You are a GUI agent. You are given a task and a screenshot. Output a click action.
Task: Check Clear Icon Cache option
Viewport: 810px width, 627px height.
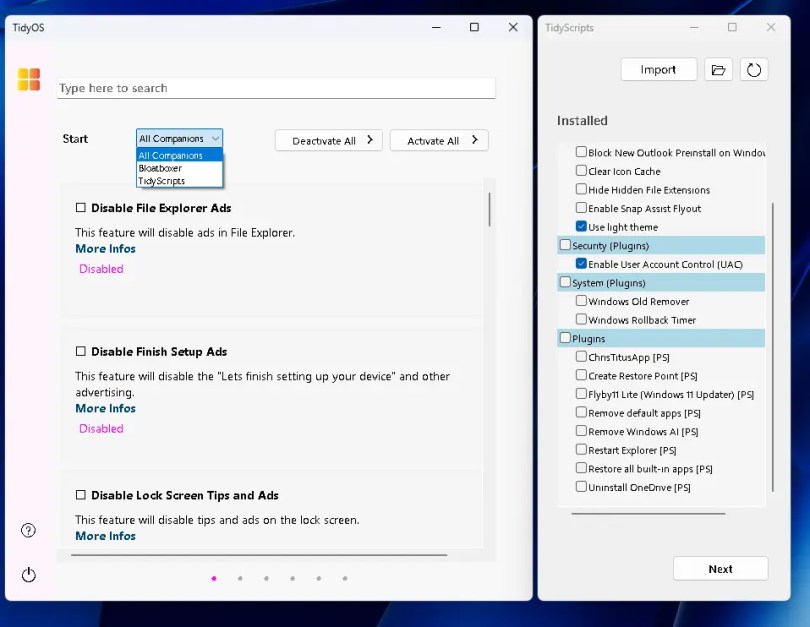(581, 170)
